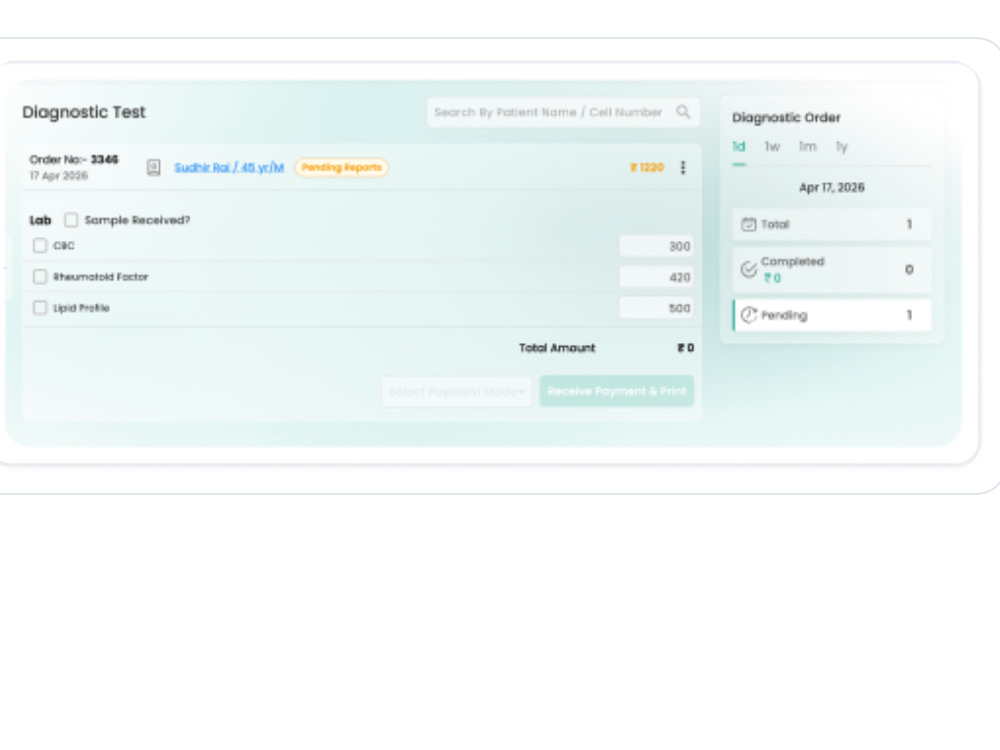The image size is (1000, 750).
Task: Select the Pending orders row
Action: pyautogui.click(x=832, y=315)
